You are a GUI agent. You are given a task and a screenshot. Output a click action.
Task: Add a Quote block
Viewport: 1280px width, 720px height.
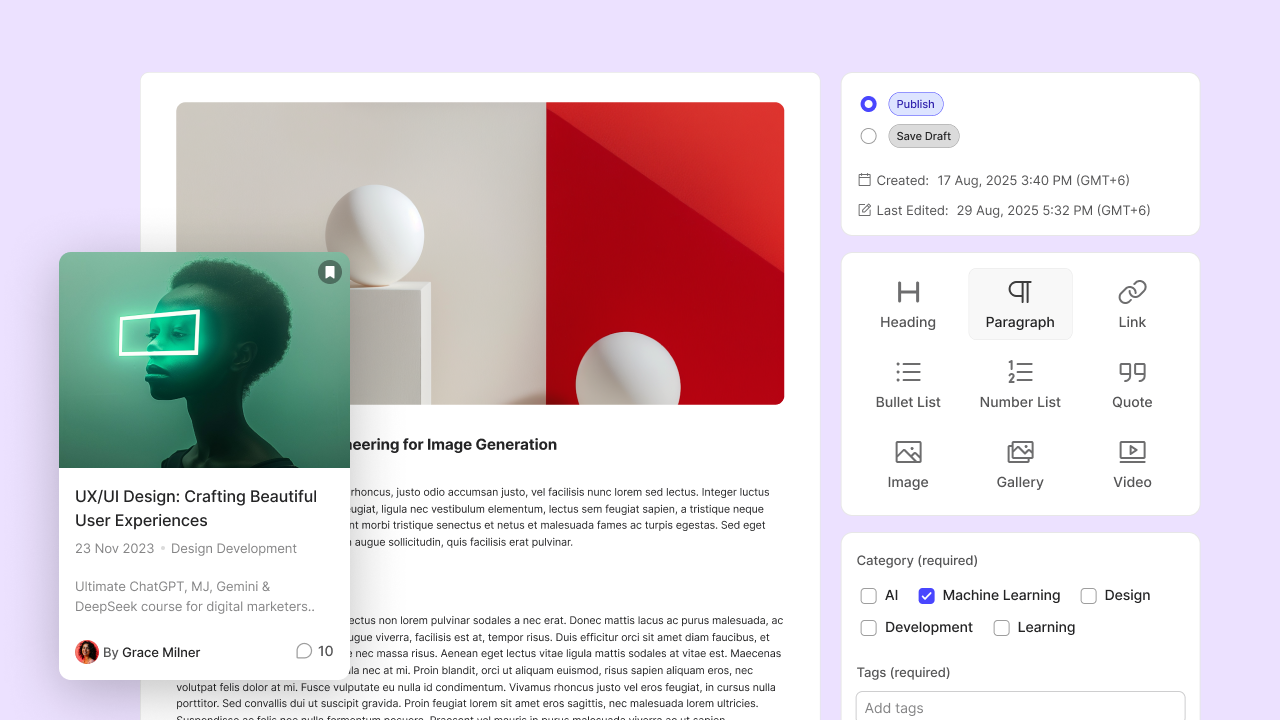[1132, 383]
